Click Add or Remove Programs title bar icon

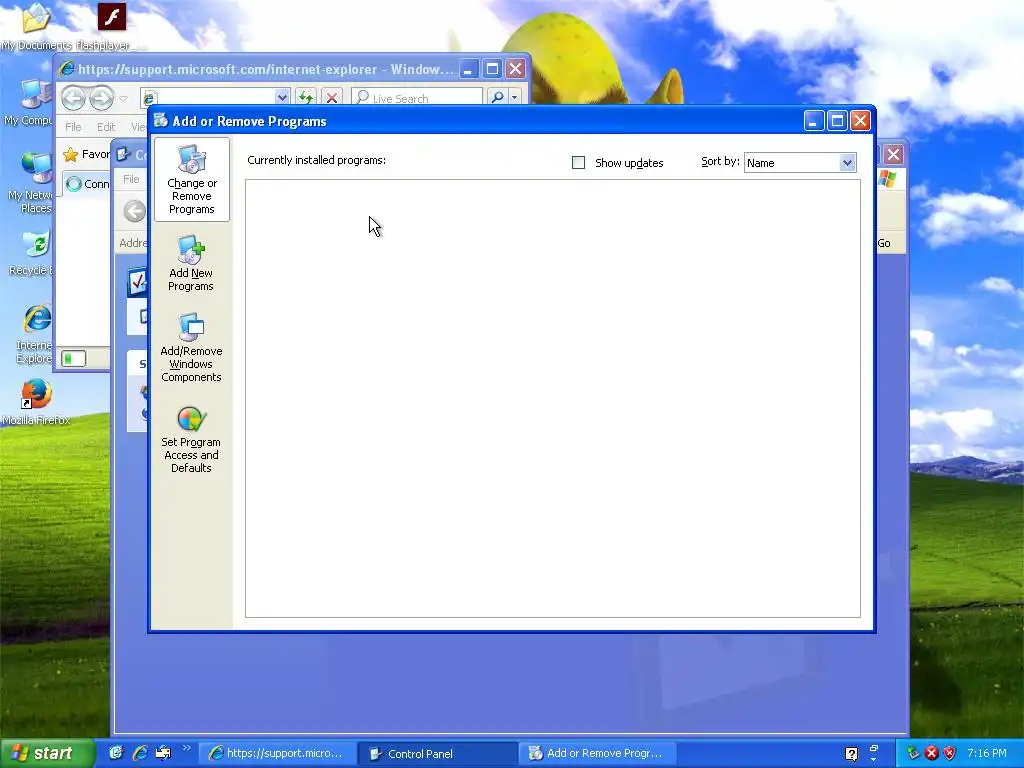[x=161, y=121]
